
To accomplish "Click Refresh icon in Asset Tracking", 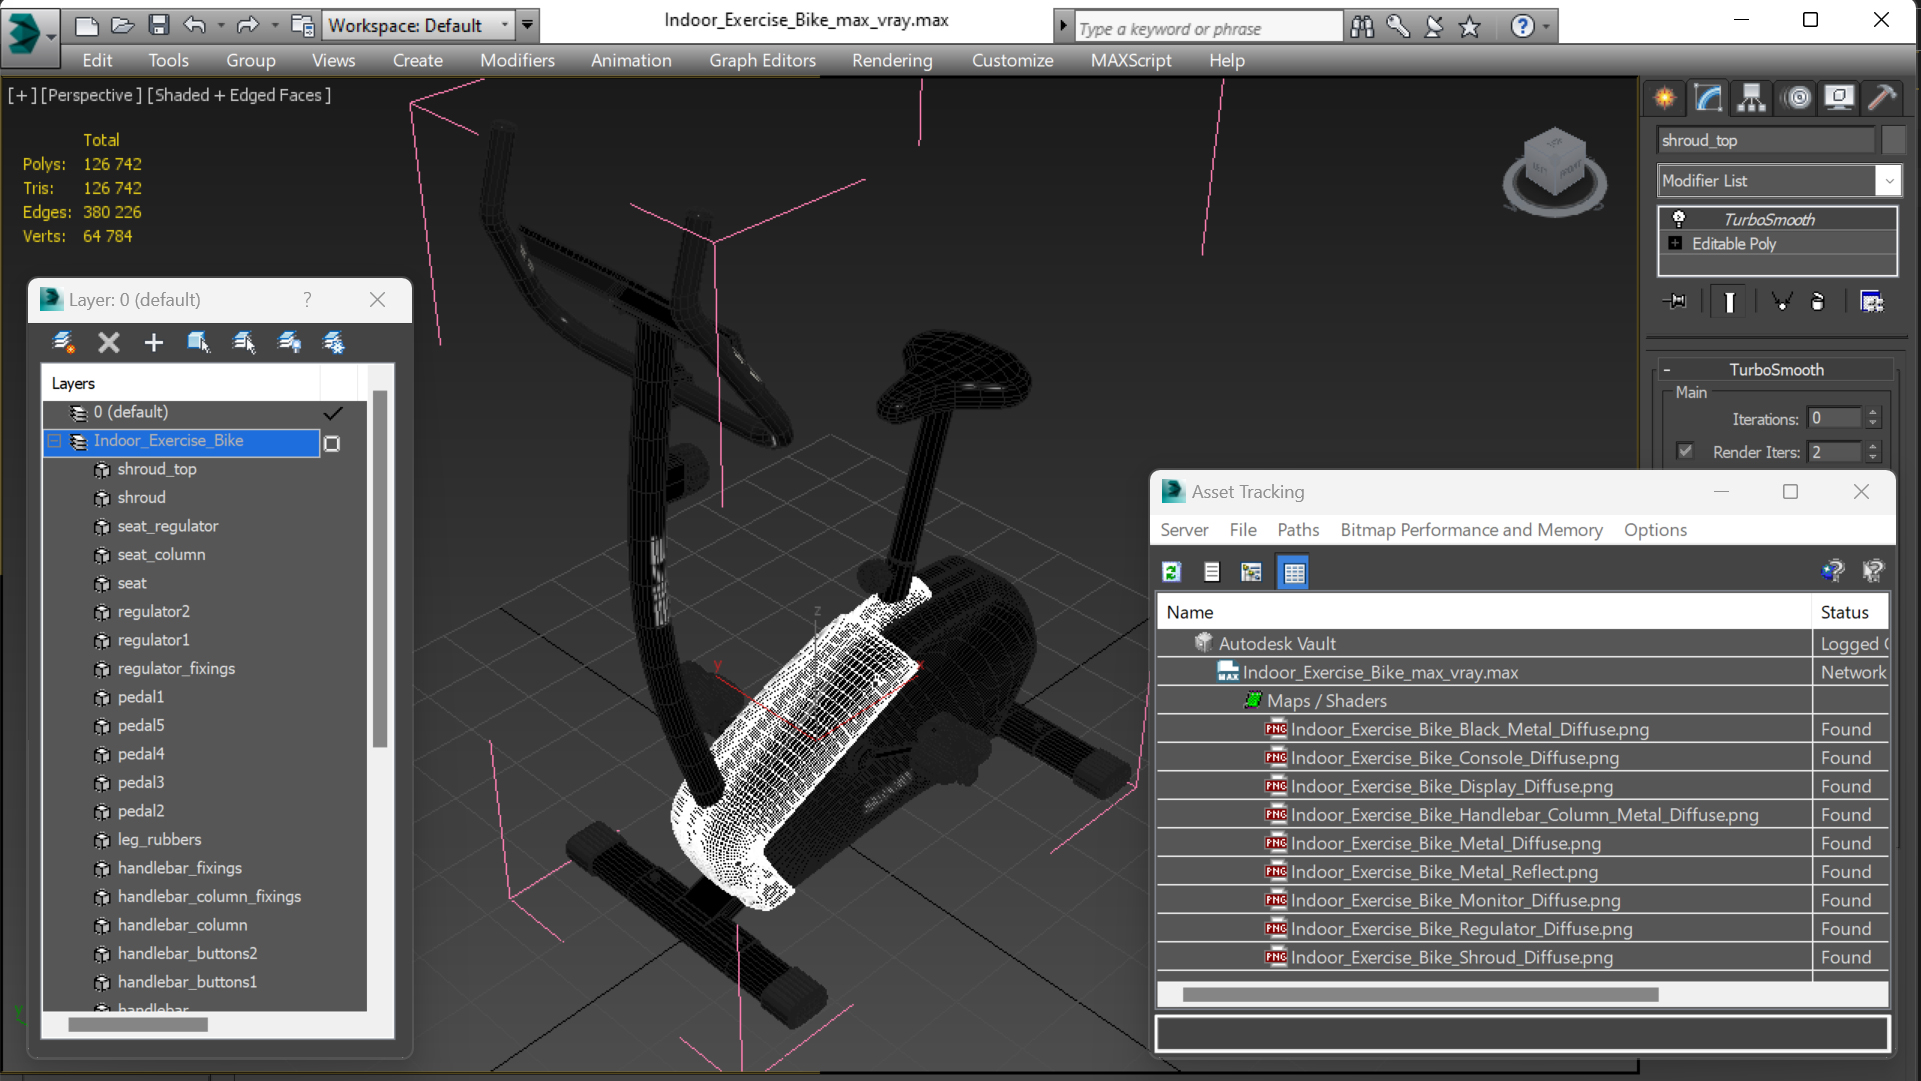I will (1171, 572).
